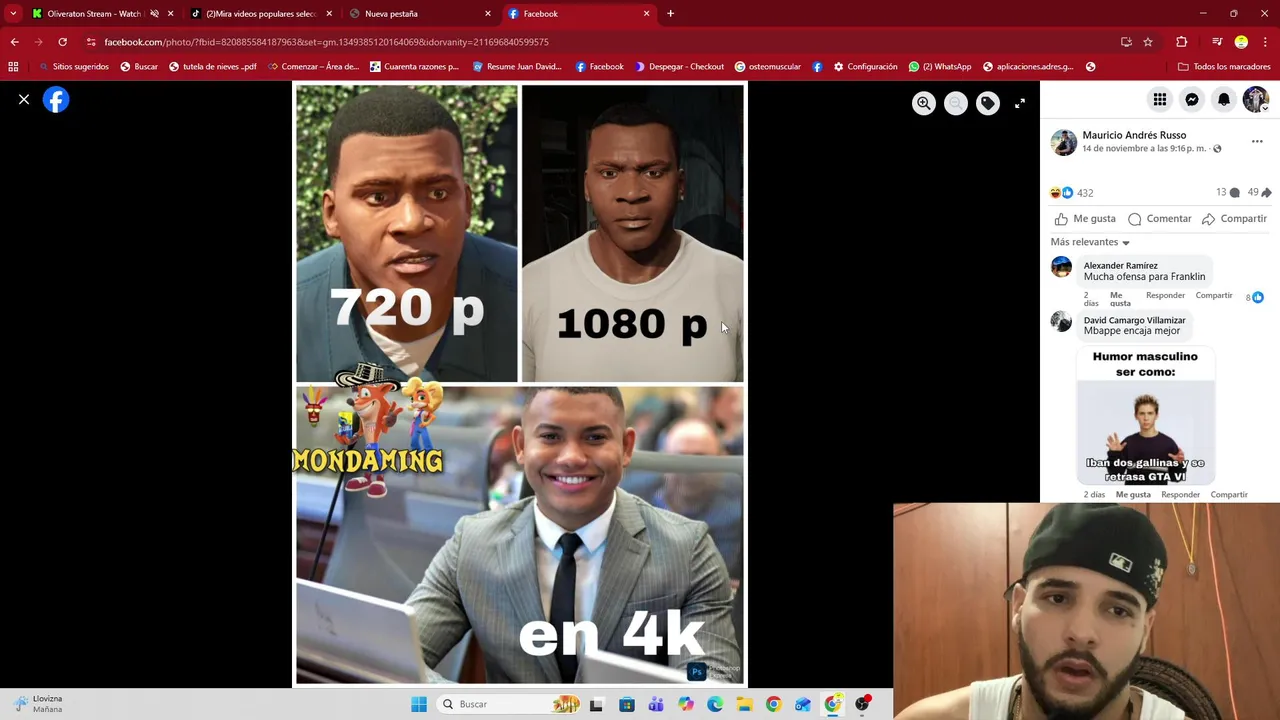1280x720 pixels.
Task: Like Alexander Ramírez's comment
Action: tap(1120, 299)
